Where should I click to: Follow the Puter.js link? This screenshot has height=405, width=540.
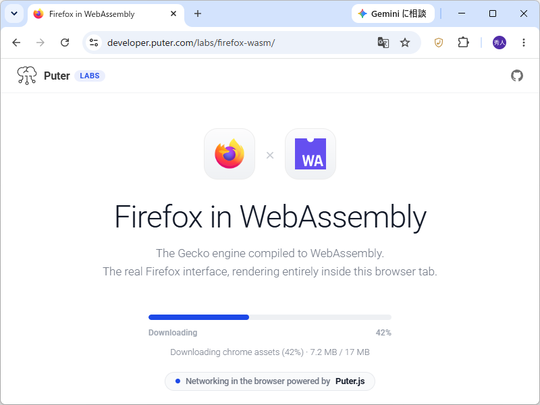point(350,381)
